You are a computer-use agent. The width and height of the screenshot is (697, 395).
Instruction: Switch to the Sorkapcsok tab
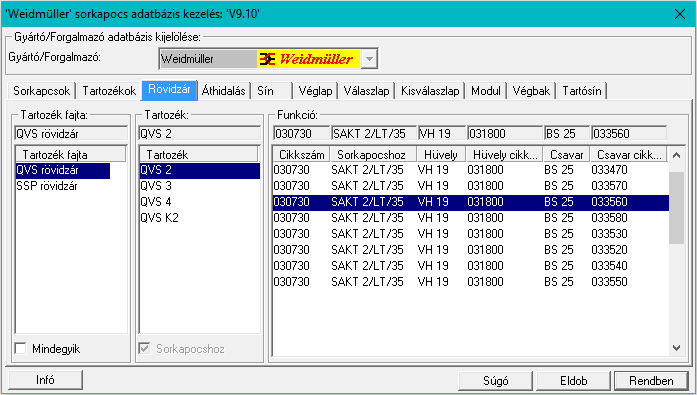(41, 91)
